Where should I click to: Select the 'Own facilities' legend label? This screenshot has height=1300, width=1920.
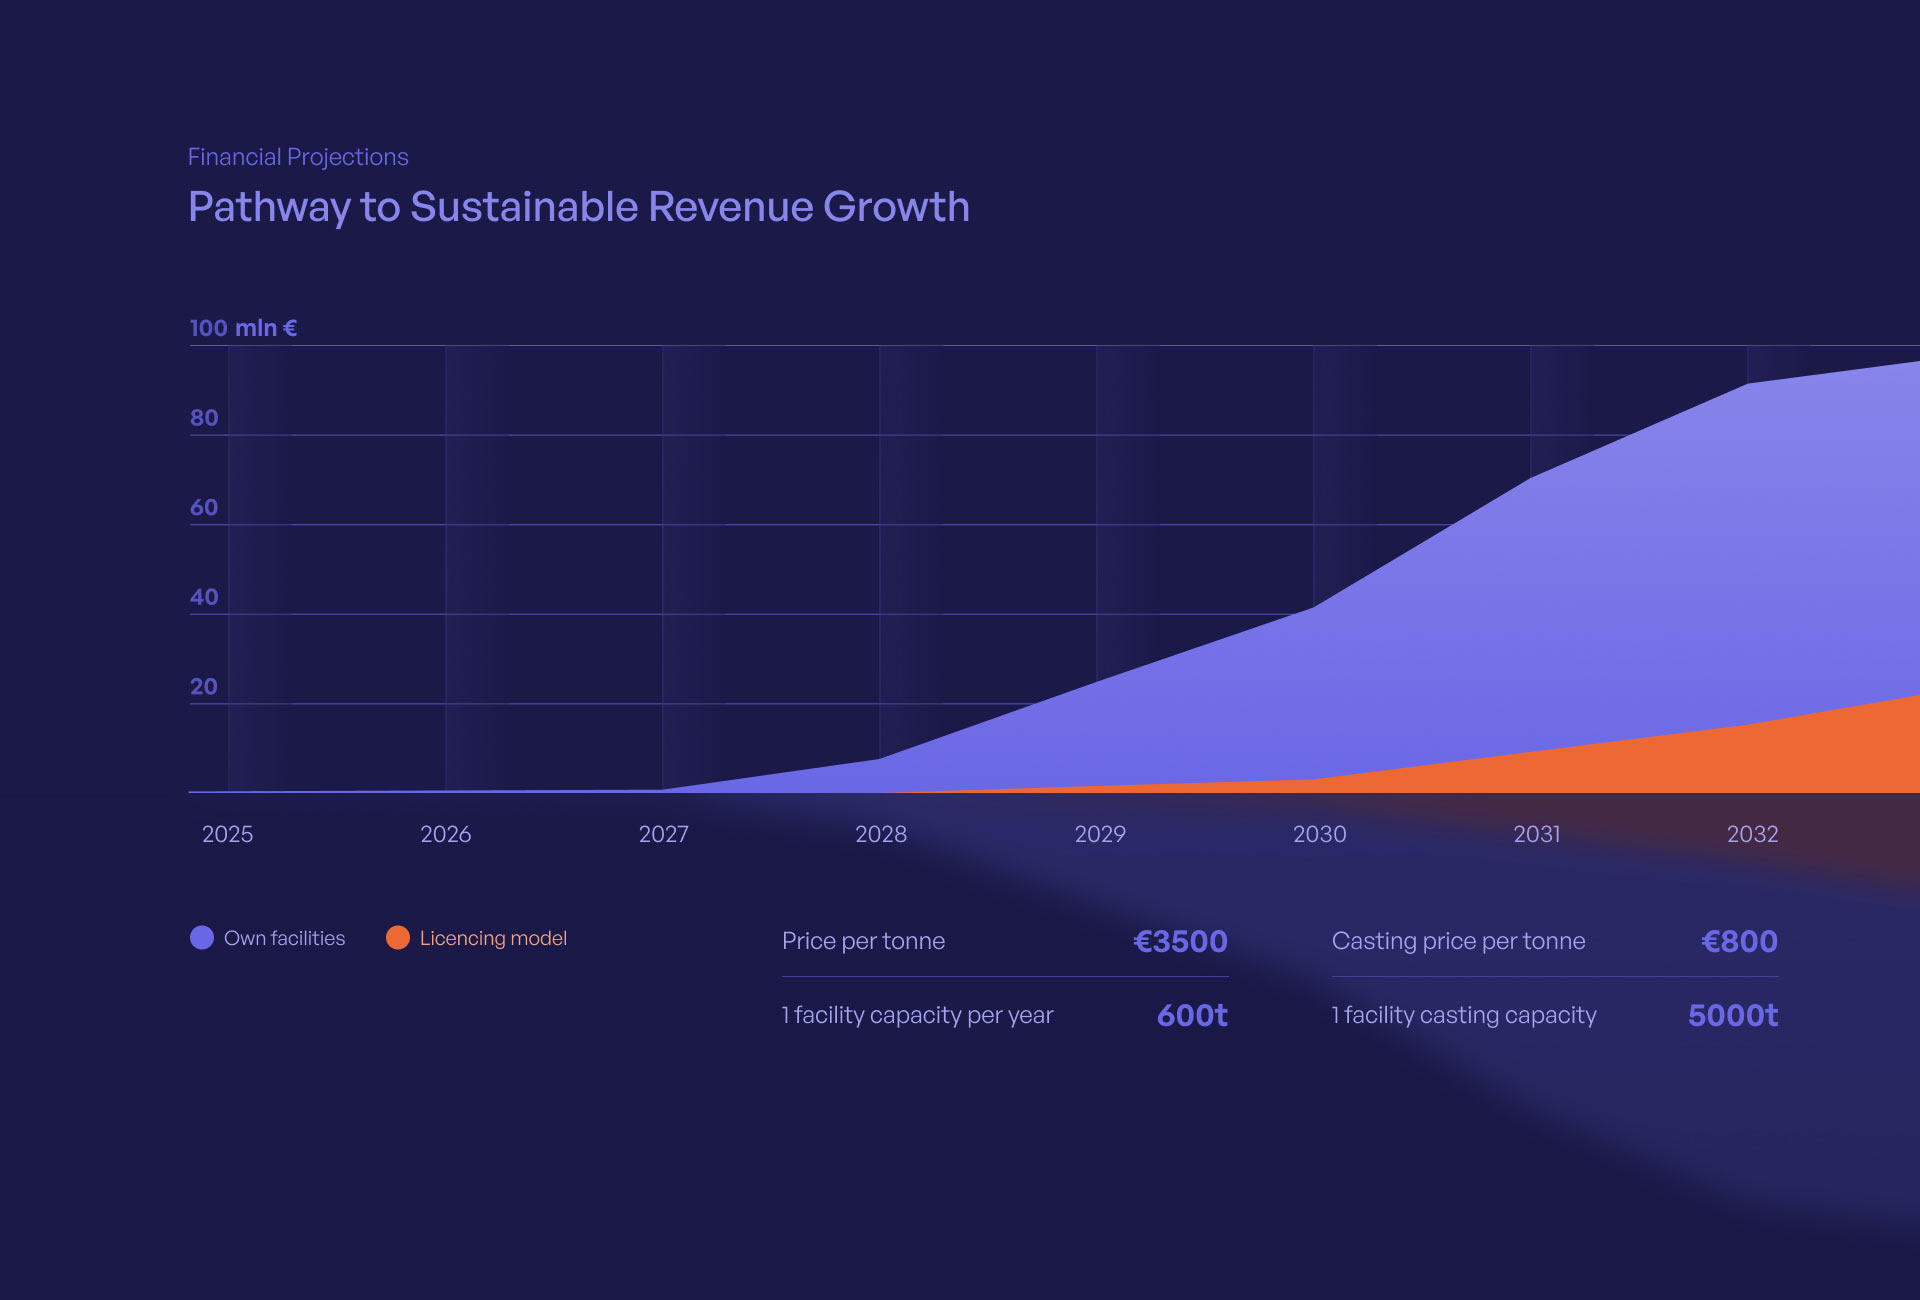tap(284, 938)
